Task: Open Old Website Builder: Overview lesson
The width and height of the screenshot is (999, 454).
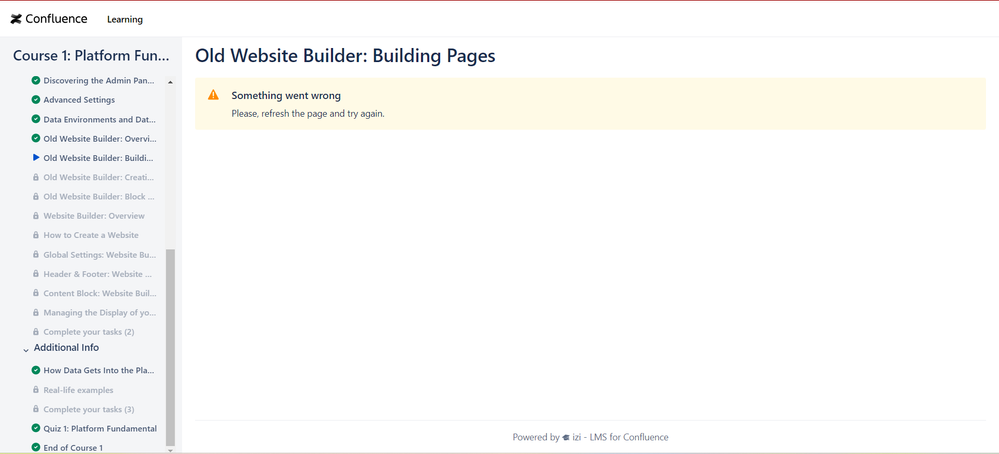Action: click(99, 139)
